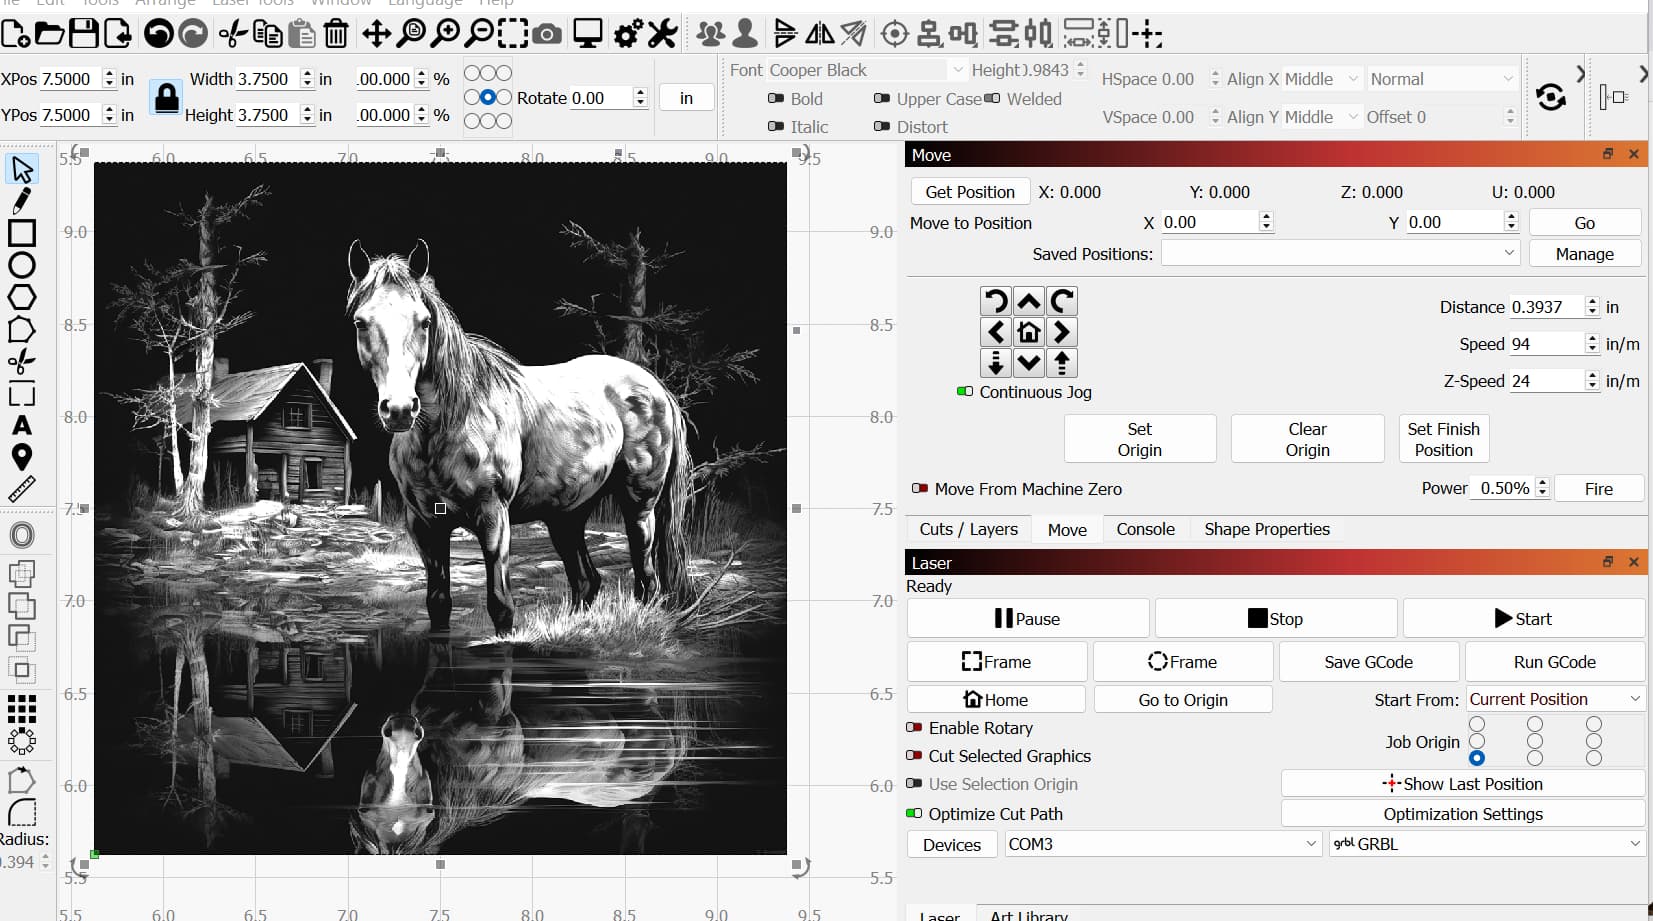Enable the Rotary toggle
The width and height of the screenshot is (1653, 921).
pyautogui.click(x=914, y=728)
